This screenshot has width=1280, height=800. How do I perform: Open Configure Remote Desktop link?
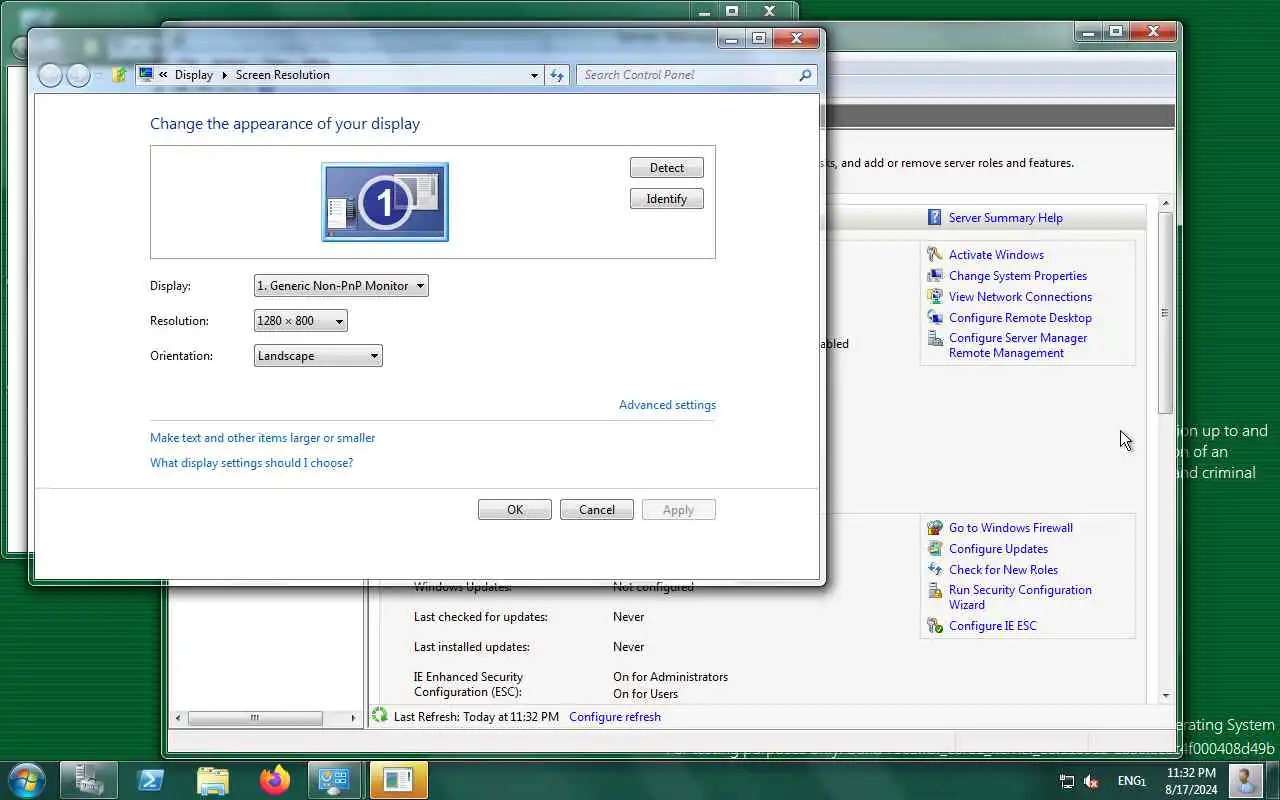1020,318
